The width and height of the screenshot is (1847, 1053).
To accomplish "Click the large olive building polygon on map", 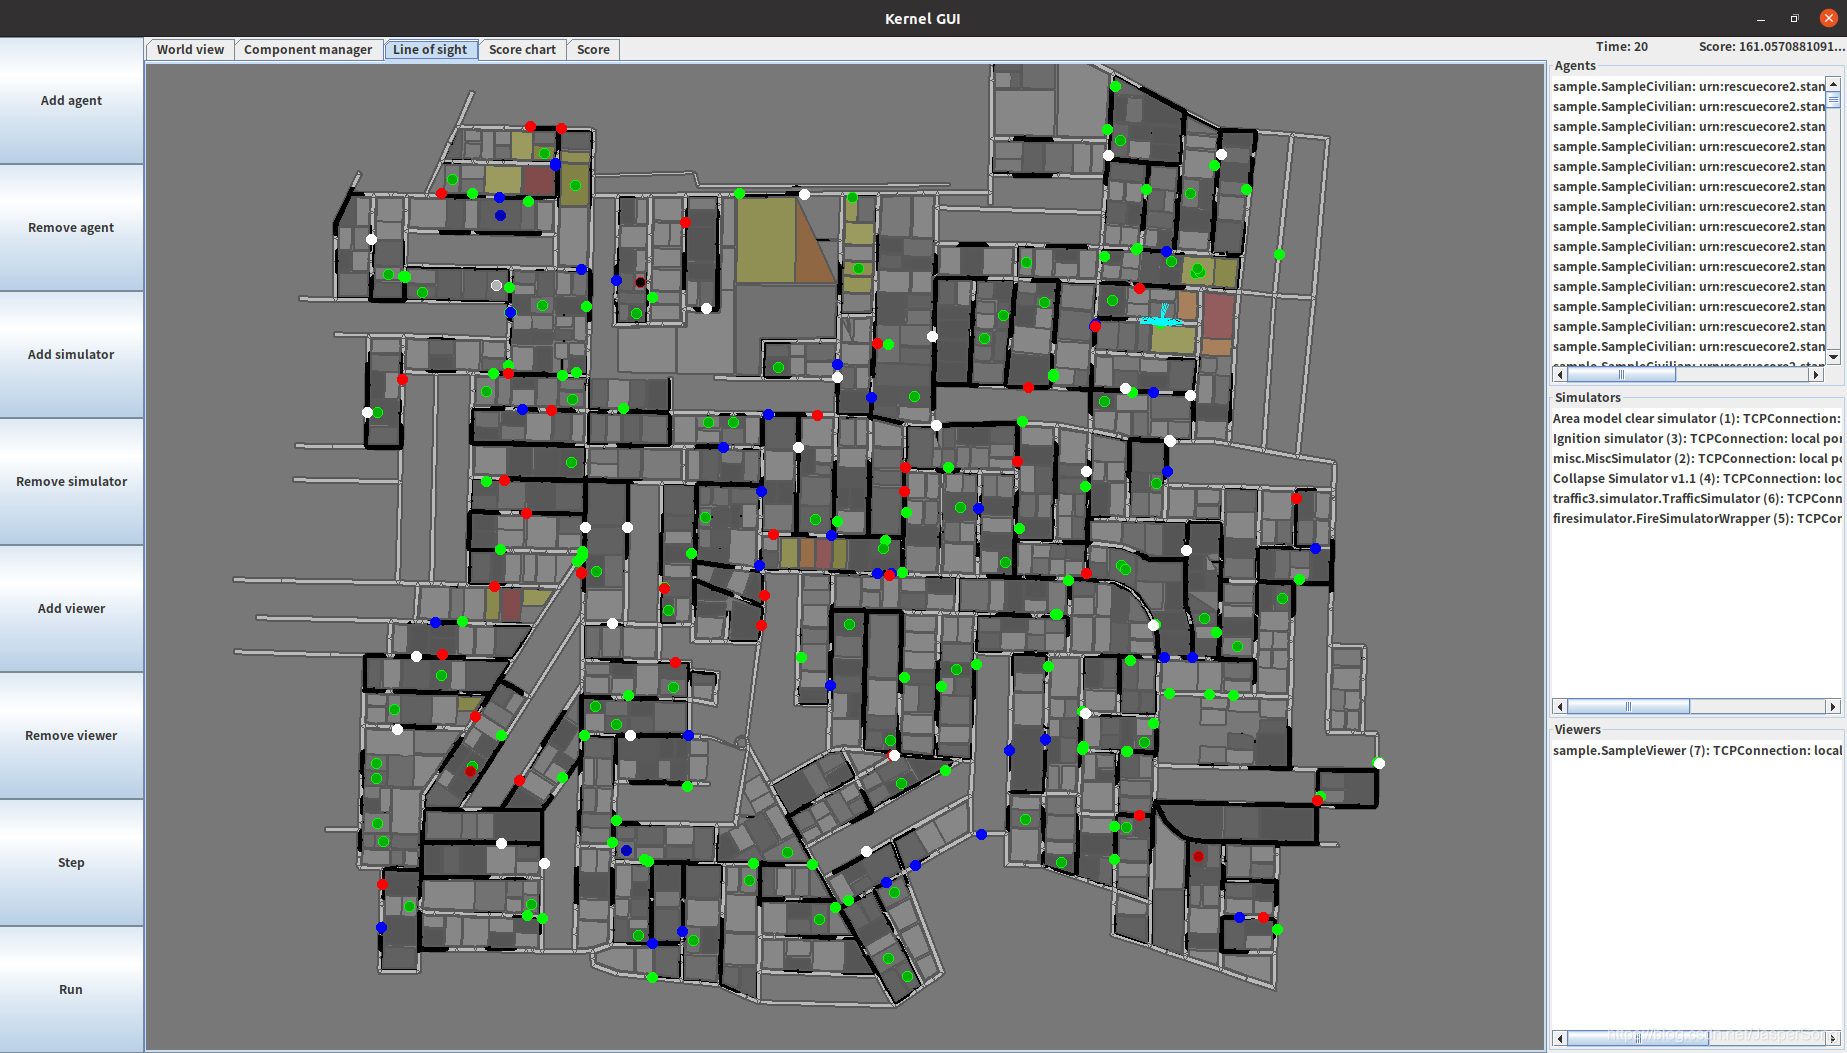I will pos(766,240).
